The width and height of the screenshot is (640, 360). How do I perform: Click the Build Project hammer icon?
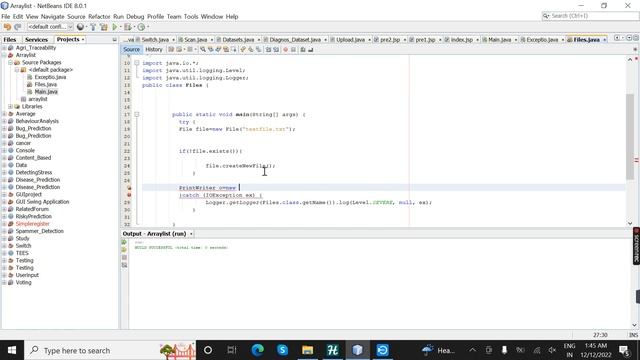click(93, 27)
